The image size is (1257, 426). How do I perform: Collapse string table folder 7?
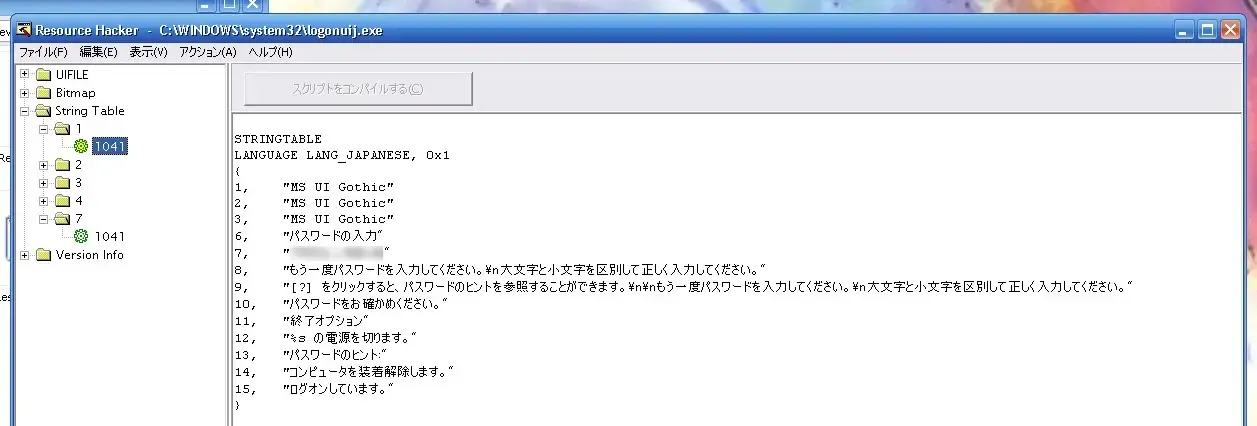(x=43, y=218)
